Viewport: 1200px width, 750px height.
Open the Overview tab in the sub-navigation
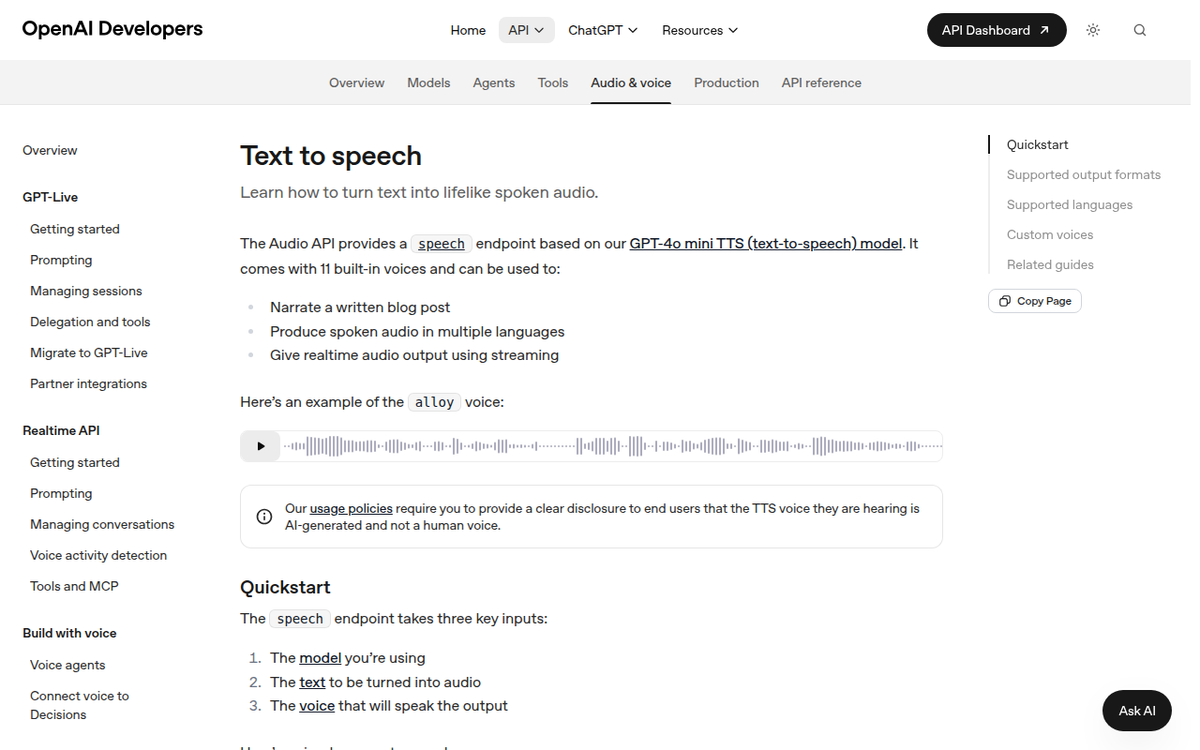coord(357,83)
